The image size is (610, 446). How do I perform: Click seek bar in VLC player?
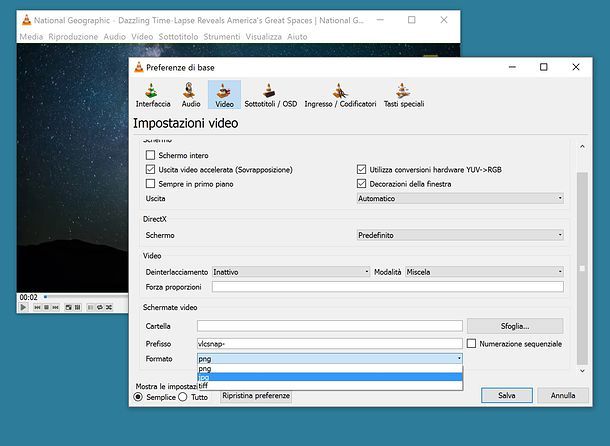[x=86, y=297]
